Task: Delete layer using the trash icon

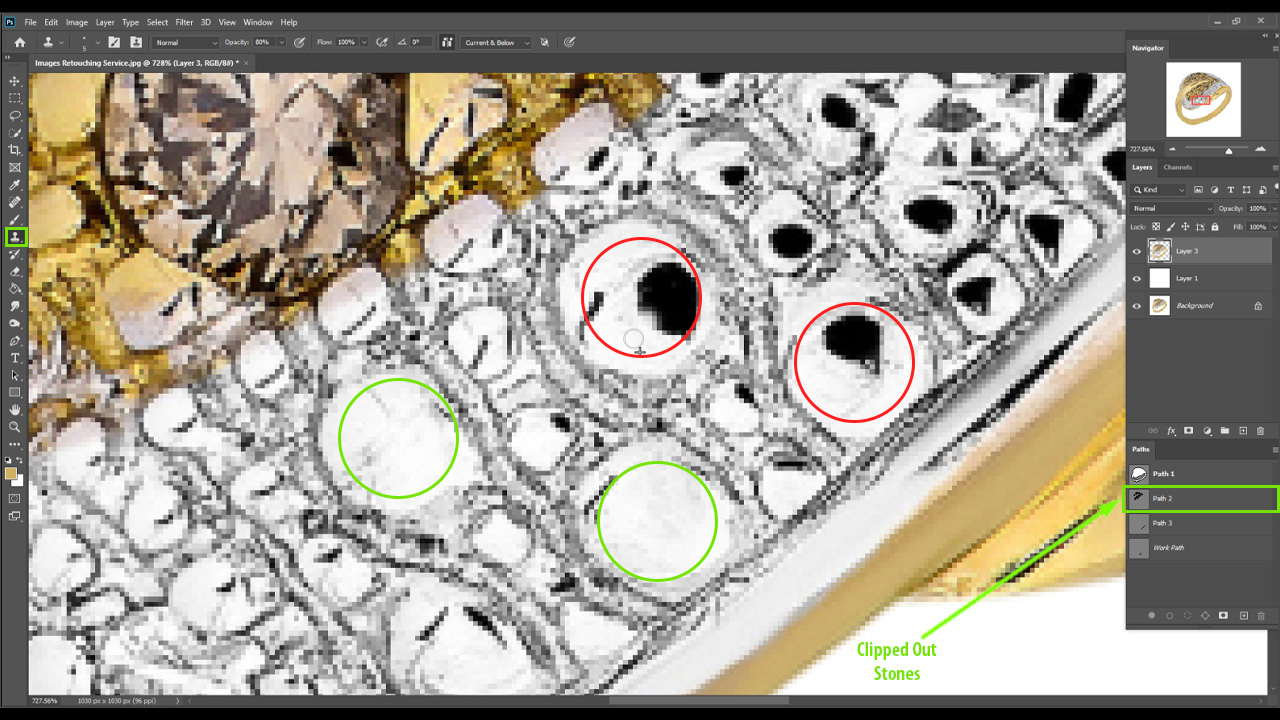Action: pos(1260,431)
